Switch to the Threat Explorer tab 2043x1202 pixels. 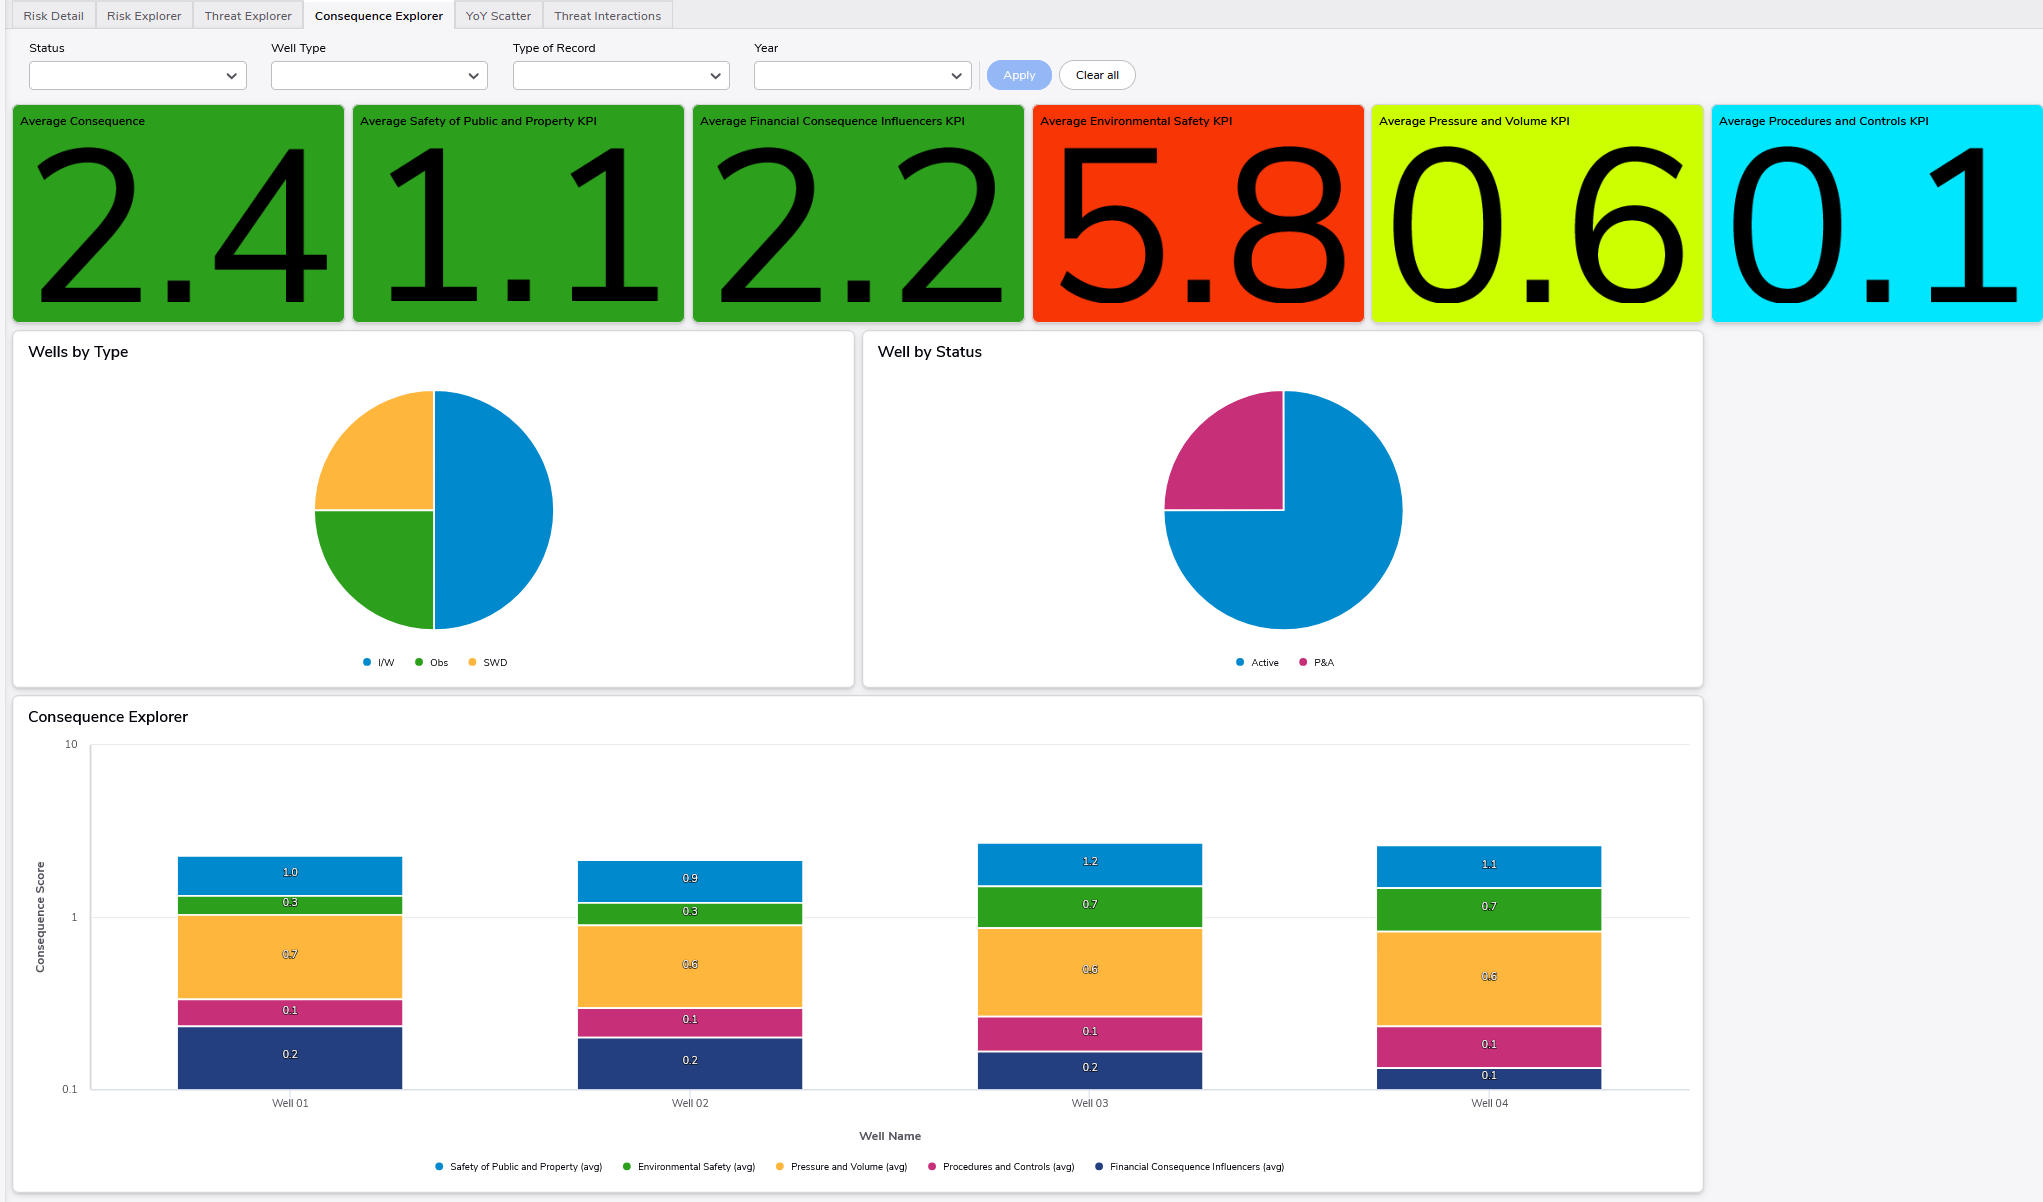248,16
